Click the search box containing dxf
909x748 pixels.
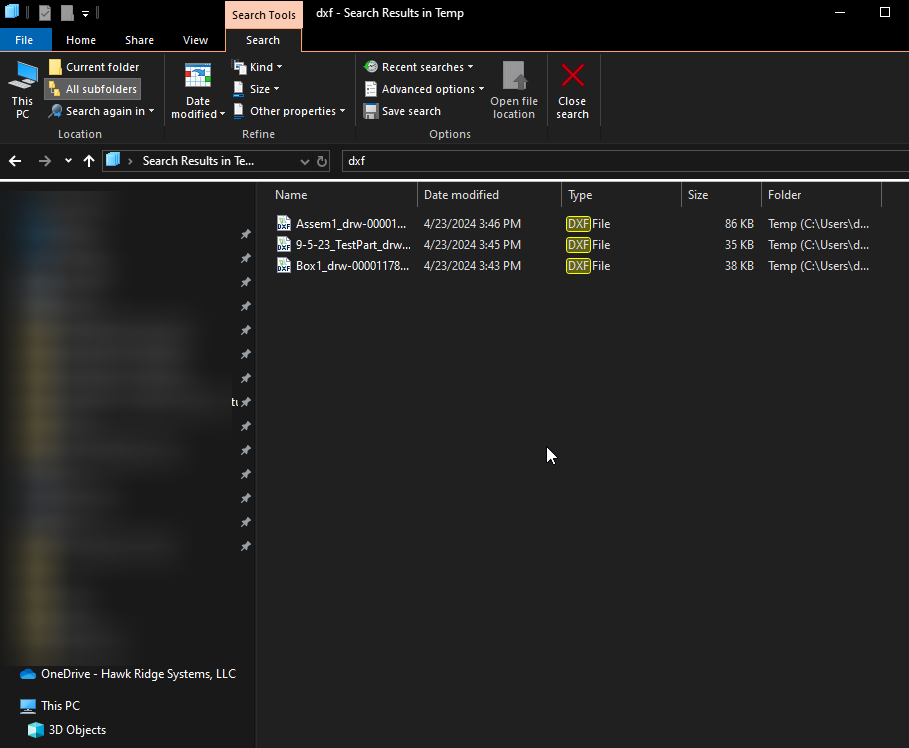click(x=620, y=161)
